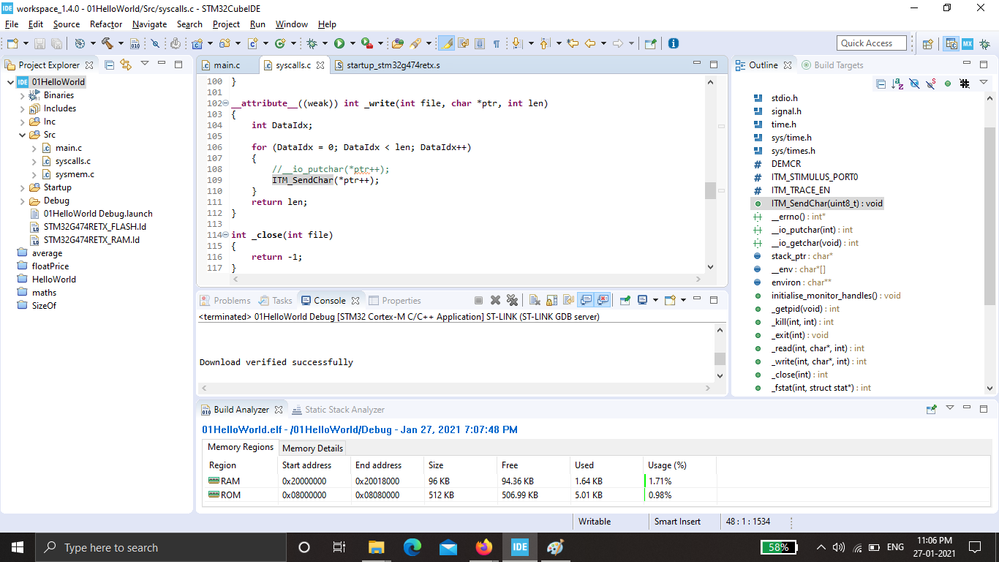This screenshot has width=999, height=562.
Task: Toggle Scroll Lock in the Console toolbar
Action: (x=552, y=300)
